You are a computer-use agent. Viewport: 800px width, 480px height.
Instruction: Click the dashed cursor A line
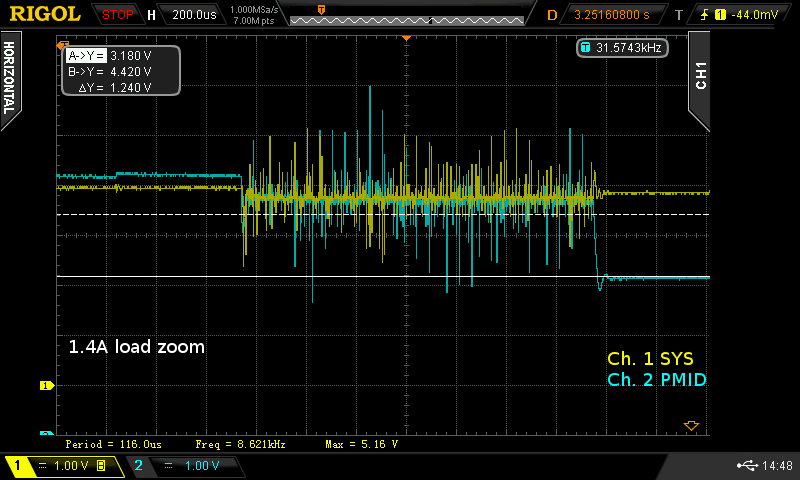[383, 214]
